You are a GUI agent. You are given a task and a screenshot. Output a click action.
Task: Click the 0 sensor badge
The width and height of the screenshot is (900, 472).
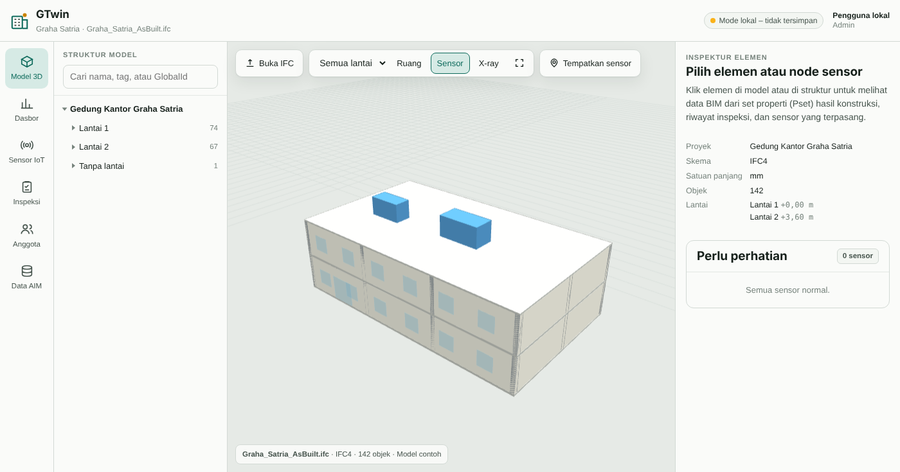(x=858, y=256)
